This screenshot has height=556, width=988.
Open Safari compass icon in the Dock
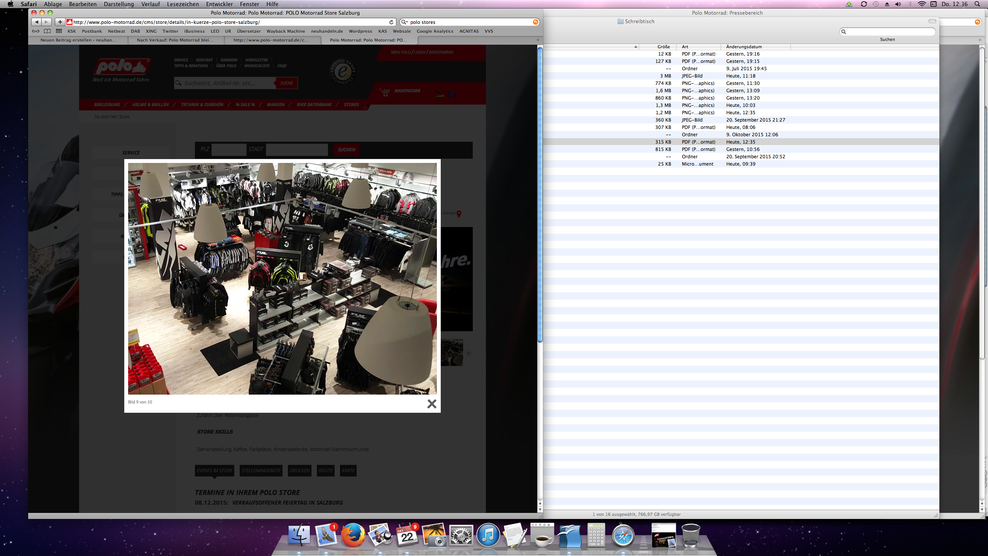click(x=623, y=535)
